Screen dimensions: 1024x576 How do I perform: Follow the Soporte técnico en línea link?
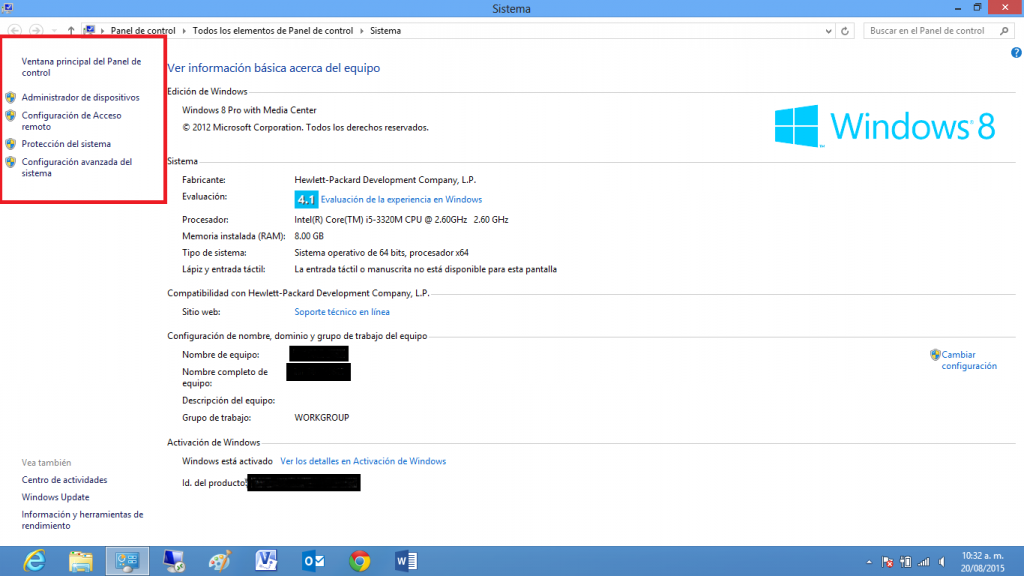pos(342,312)
